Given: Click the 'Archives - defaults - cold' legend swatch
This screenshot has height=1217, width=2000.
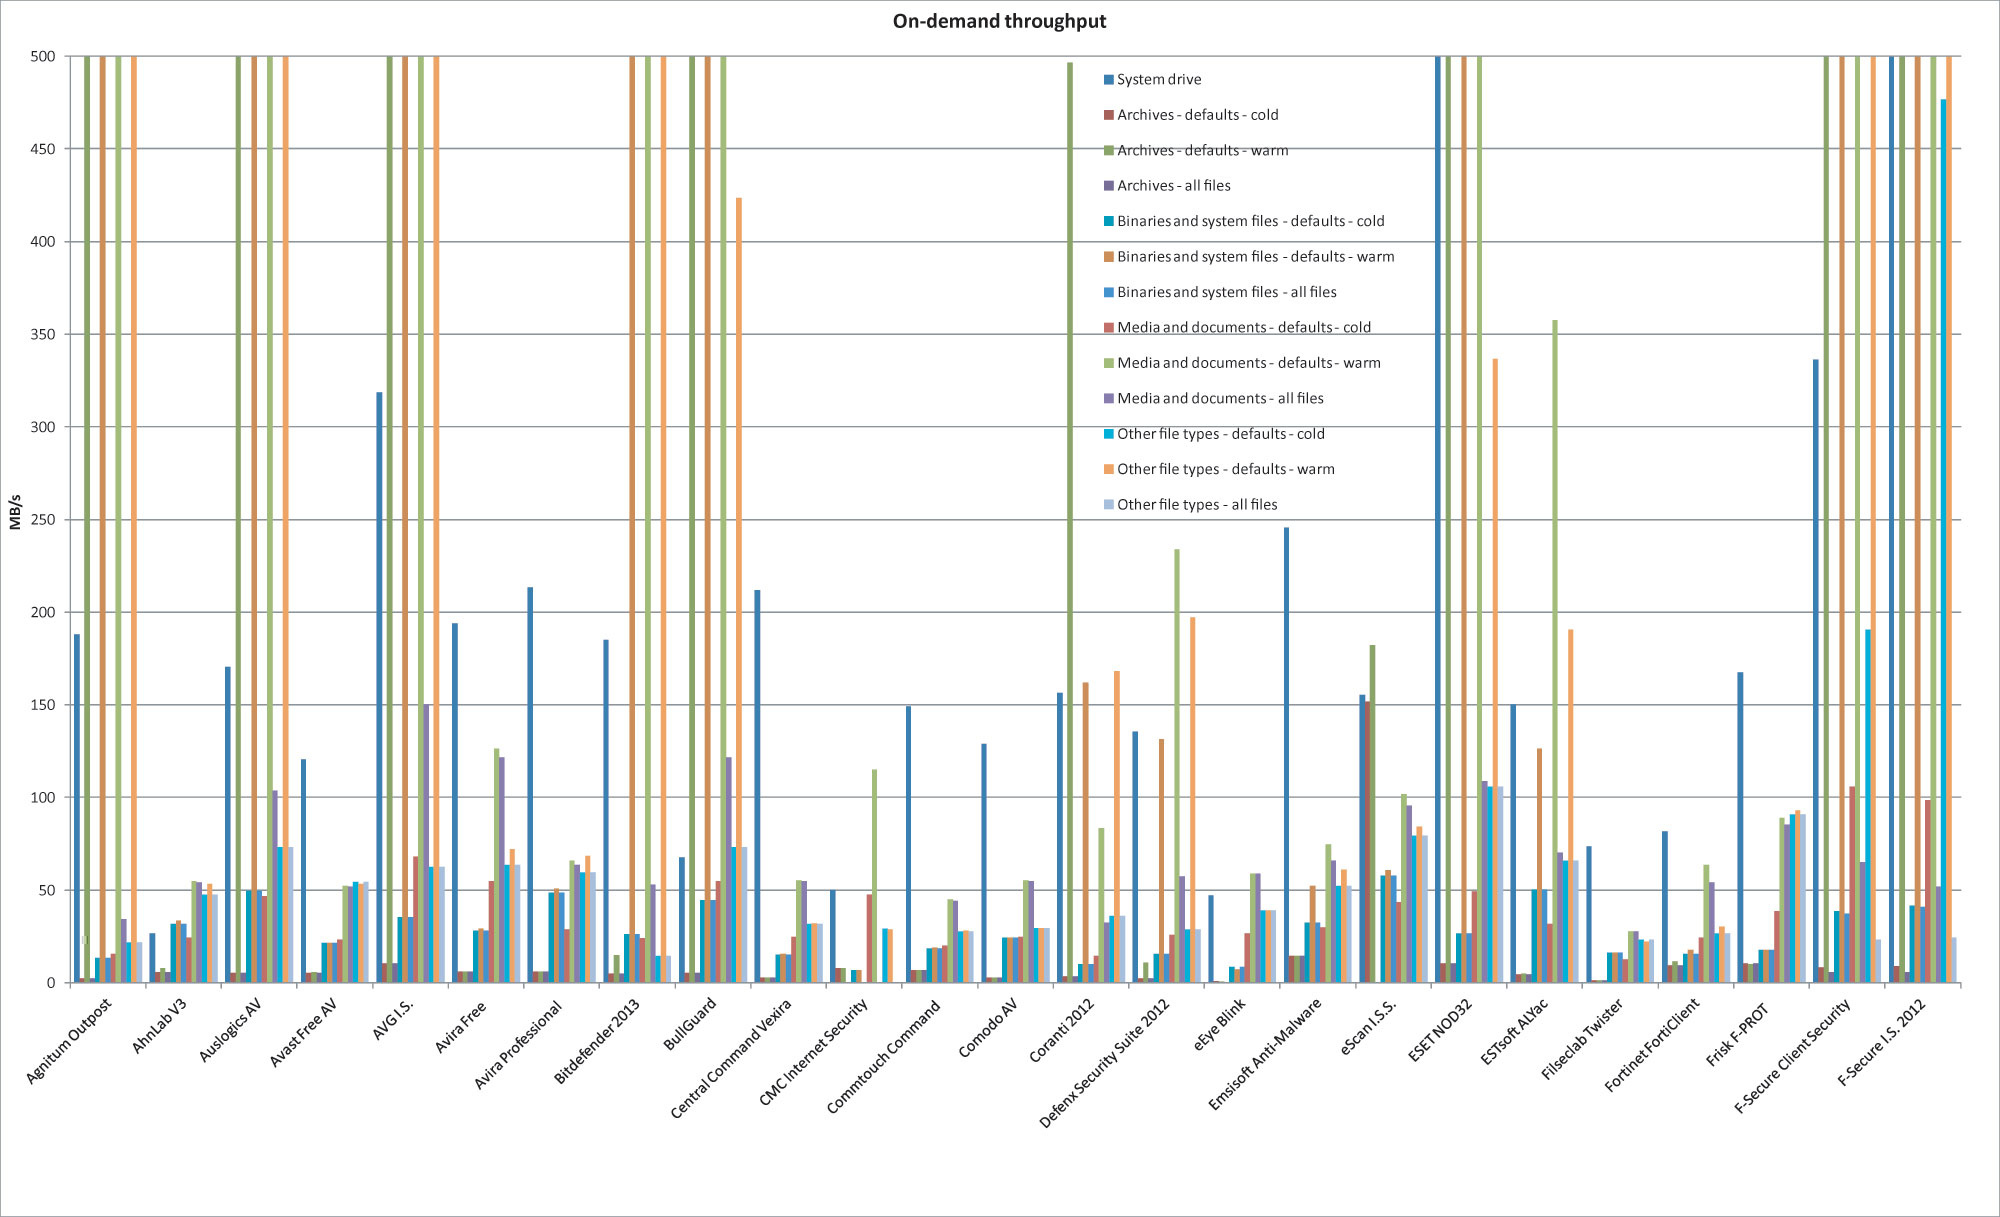Looking at the screenshot, I should pos(1109,115).
